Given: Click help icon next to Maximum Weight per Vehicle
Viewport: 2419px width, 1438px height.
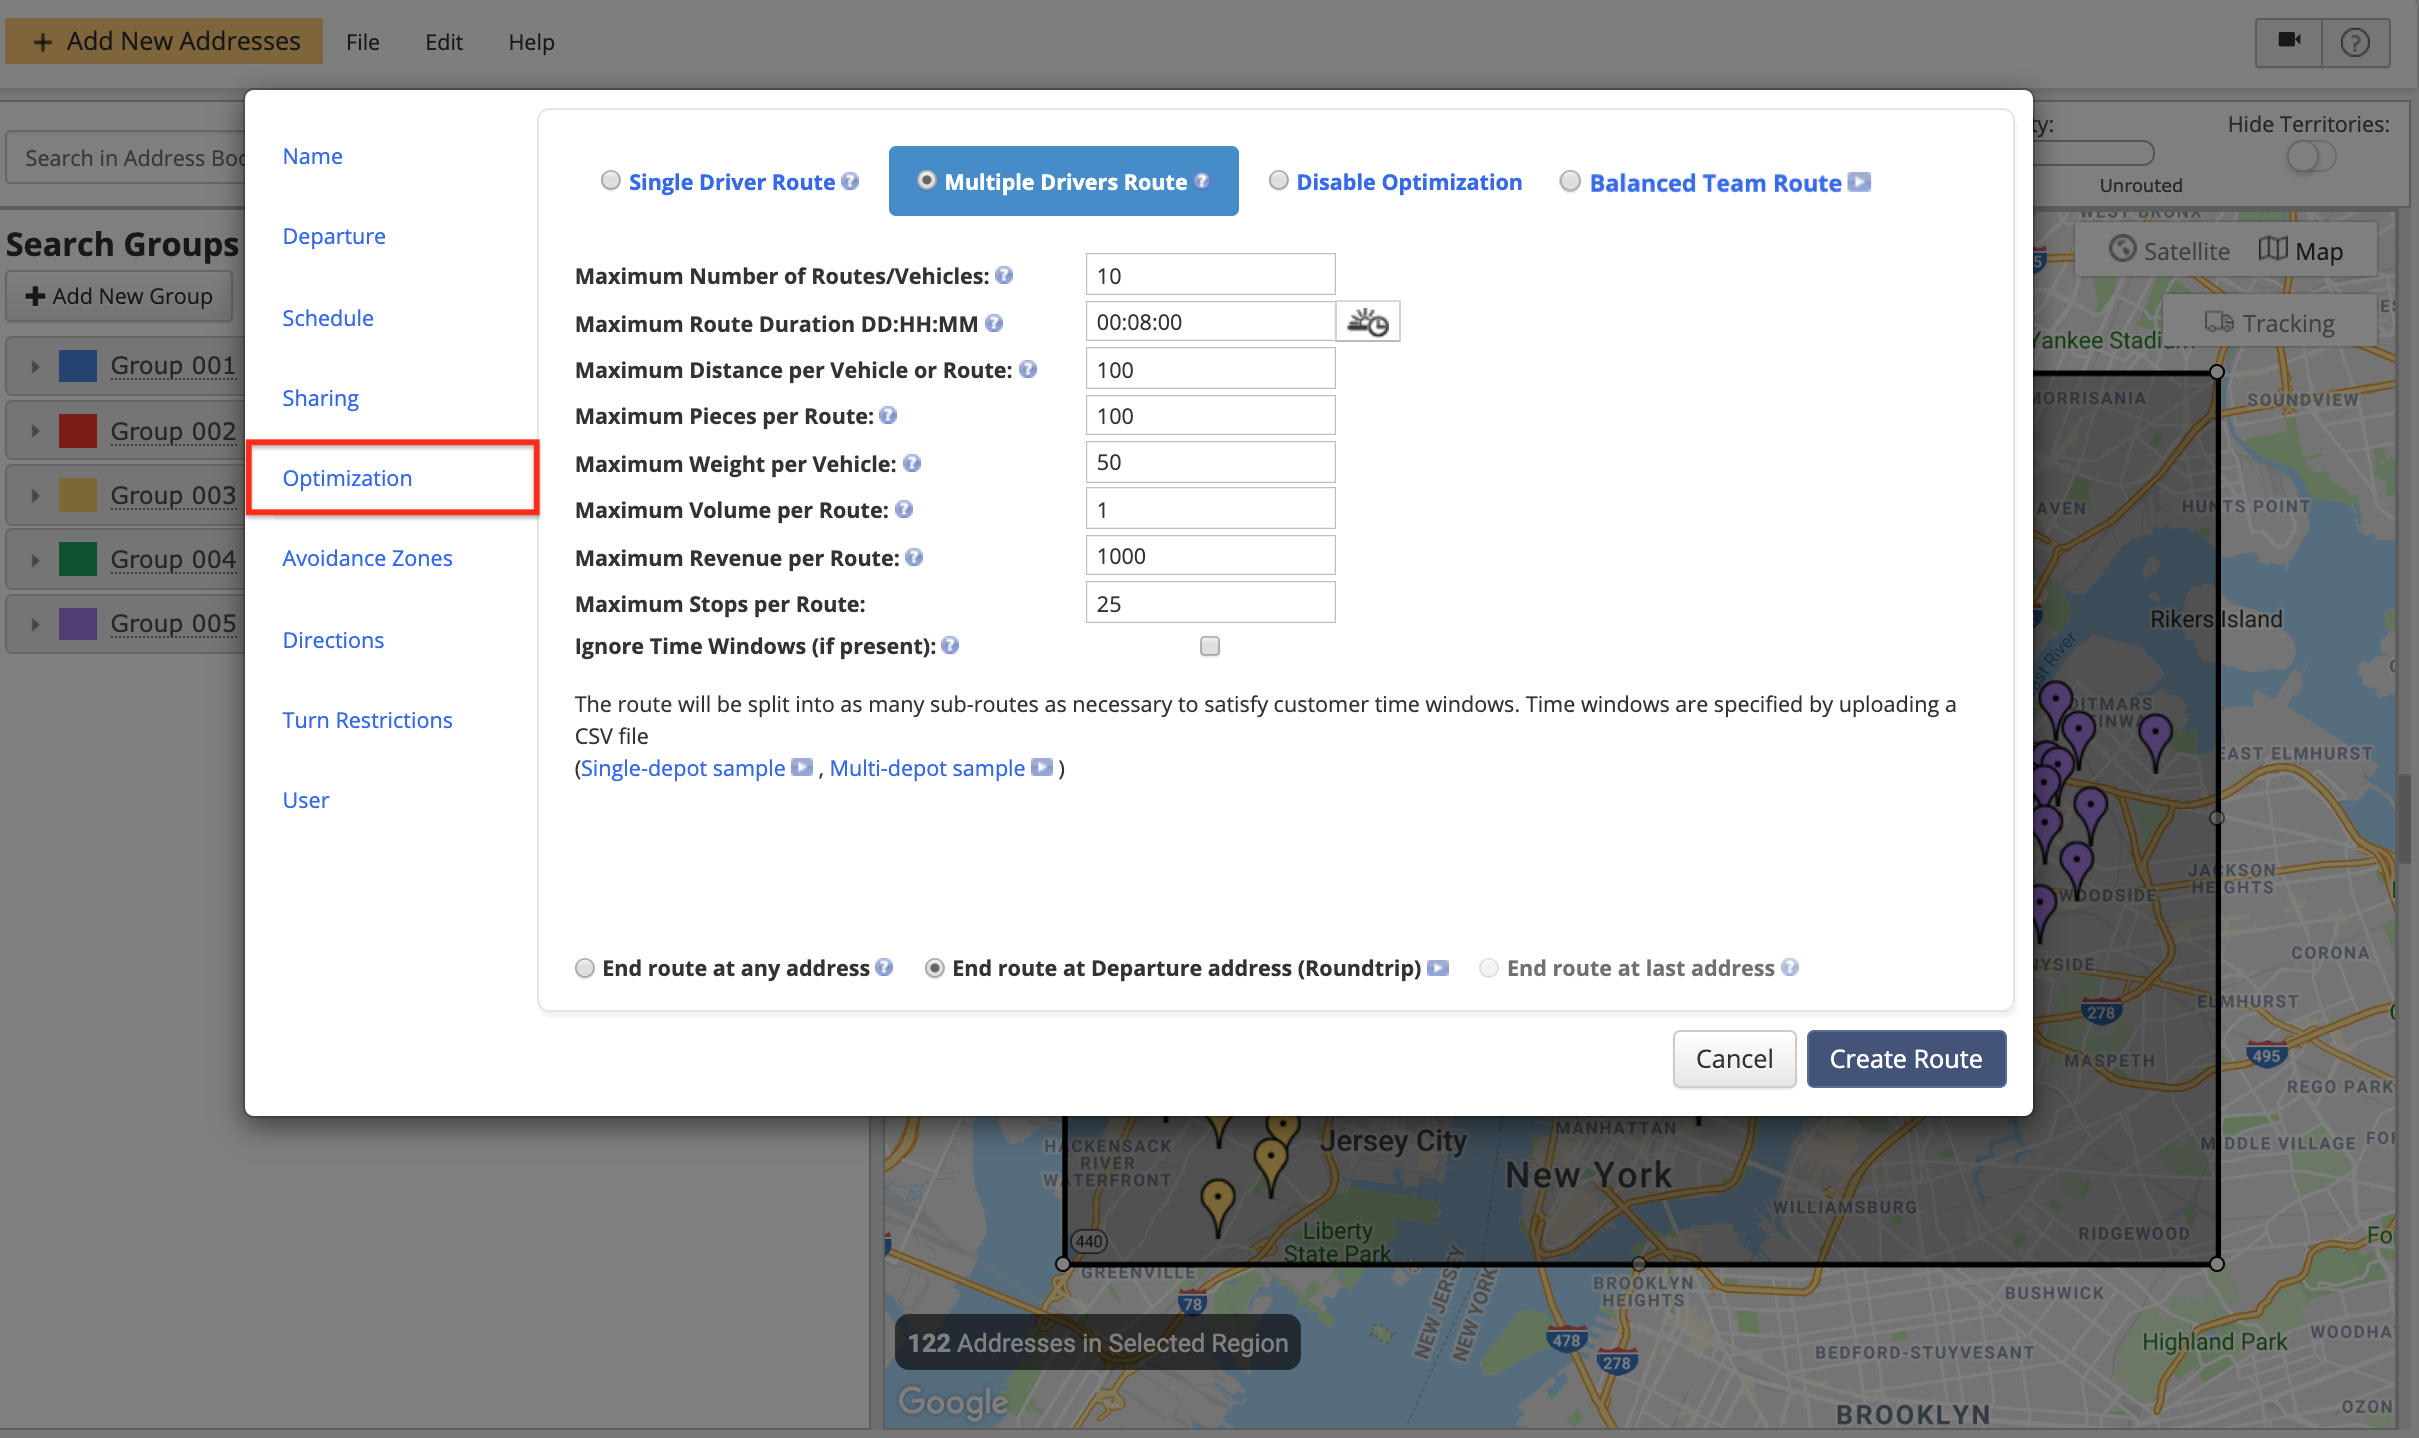Looking at the screenshot, I should point(912,463).
